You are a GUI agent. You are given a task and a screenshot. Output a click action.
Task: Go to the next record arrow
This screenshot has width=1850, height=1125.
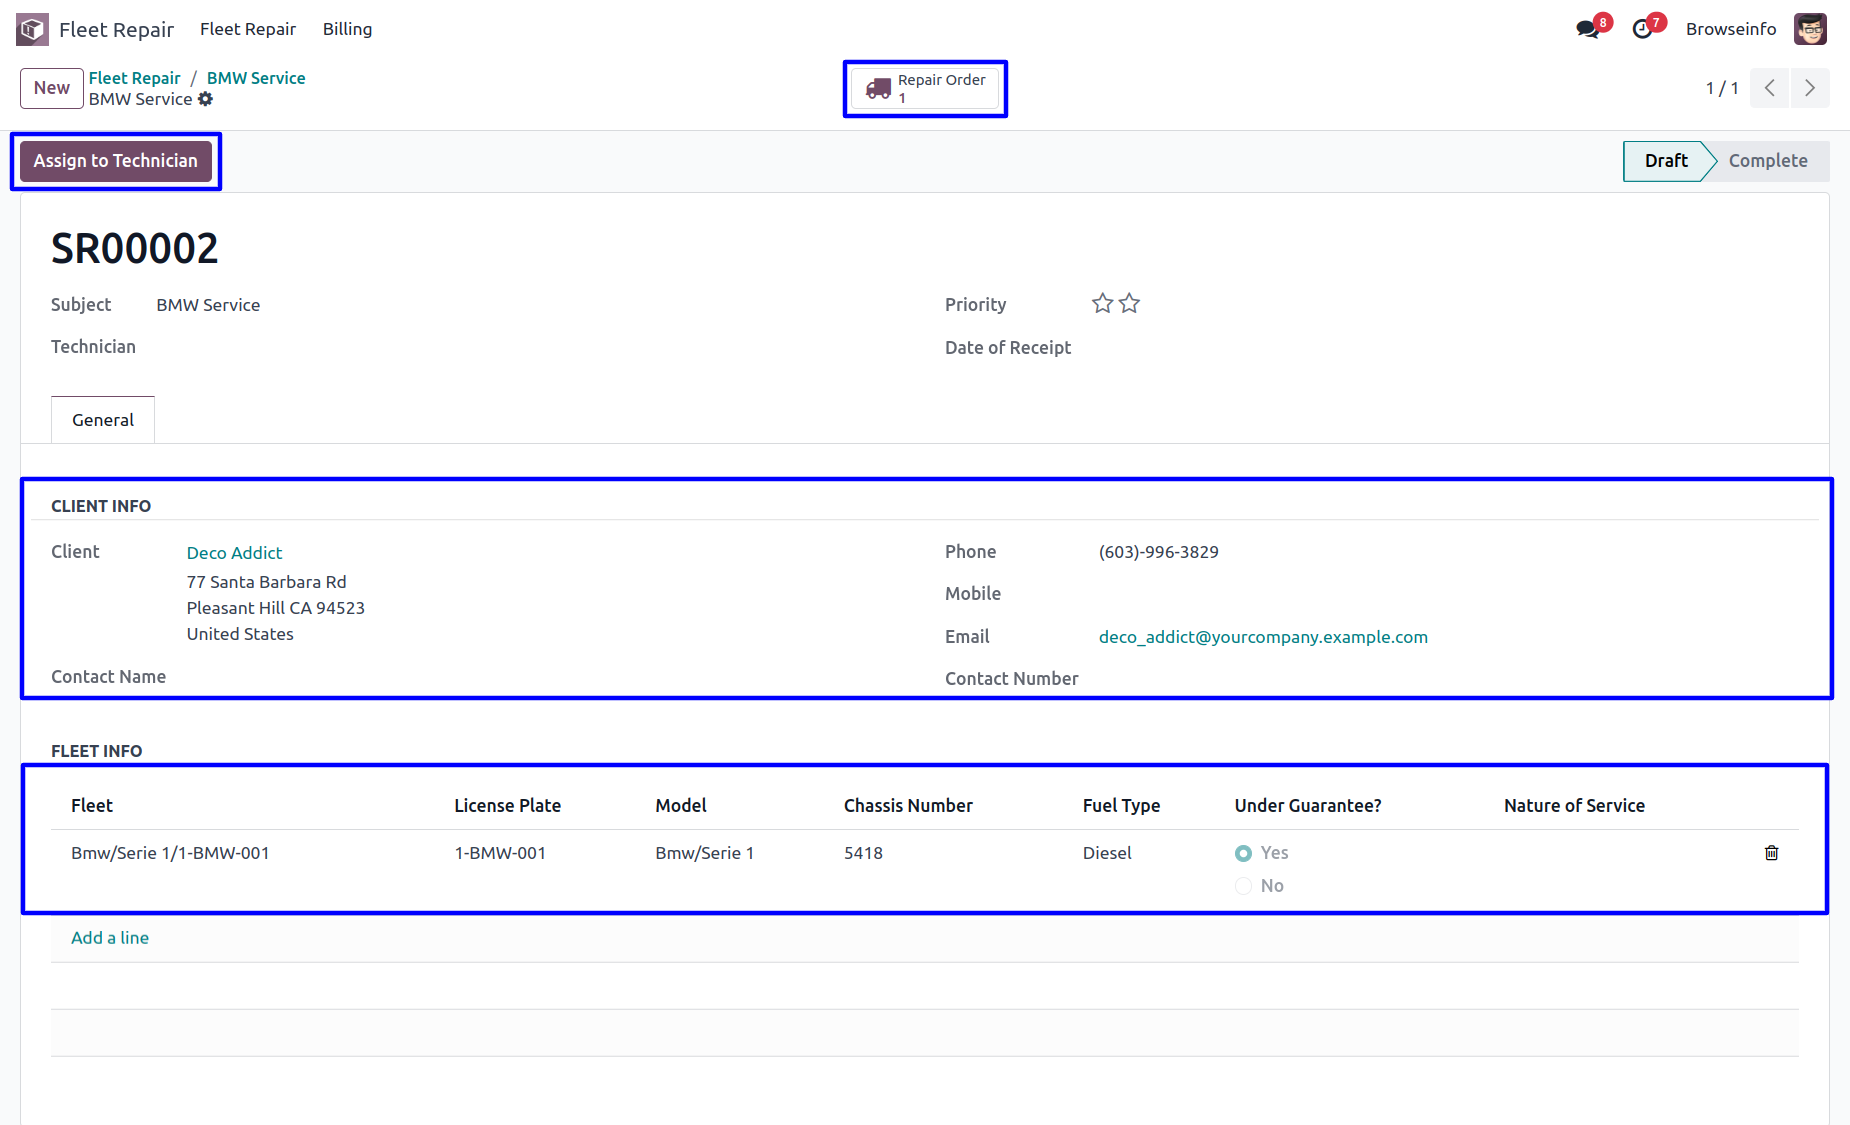tap(1809, 88)
